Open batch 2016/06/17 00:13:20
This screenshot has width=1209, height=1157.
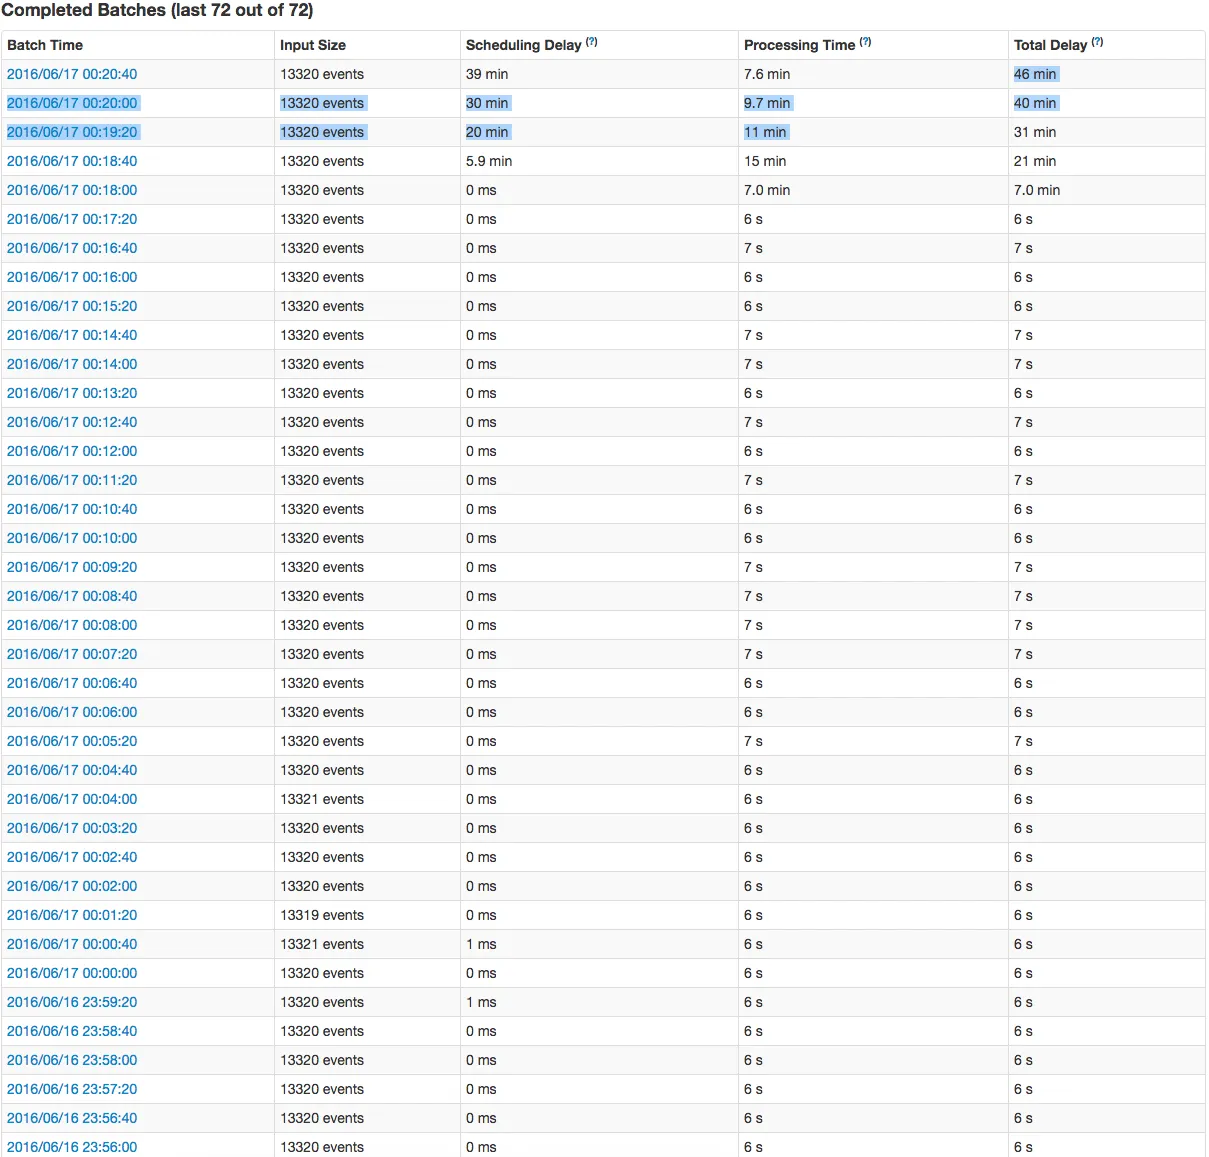point(72,393)
